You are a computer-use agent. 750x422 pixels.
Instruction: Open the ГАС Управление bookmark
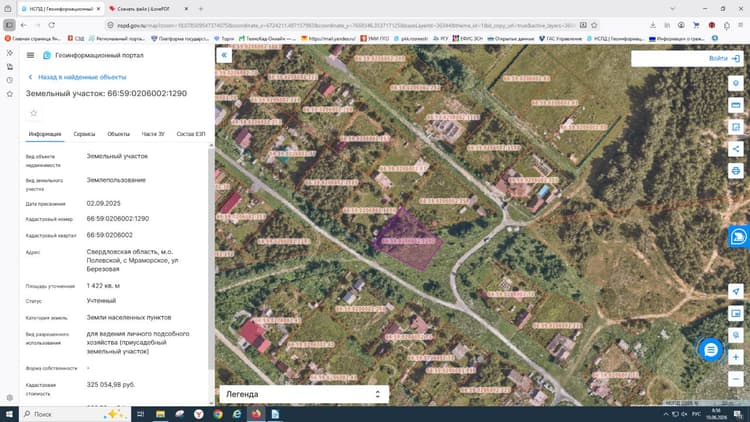click(x=560, y=38)
